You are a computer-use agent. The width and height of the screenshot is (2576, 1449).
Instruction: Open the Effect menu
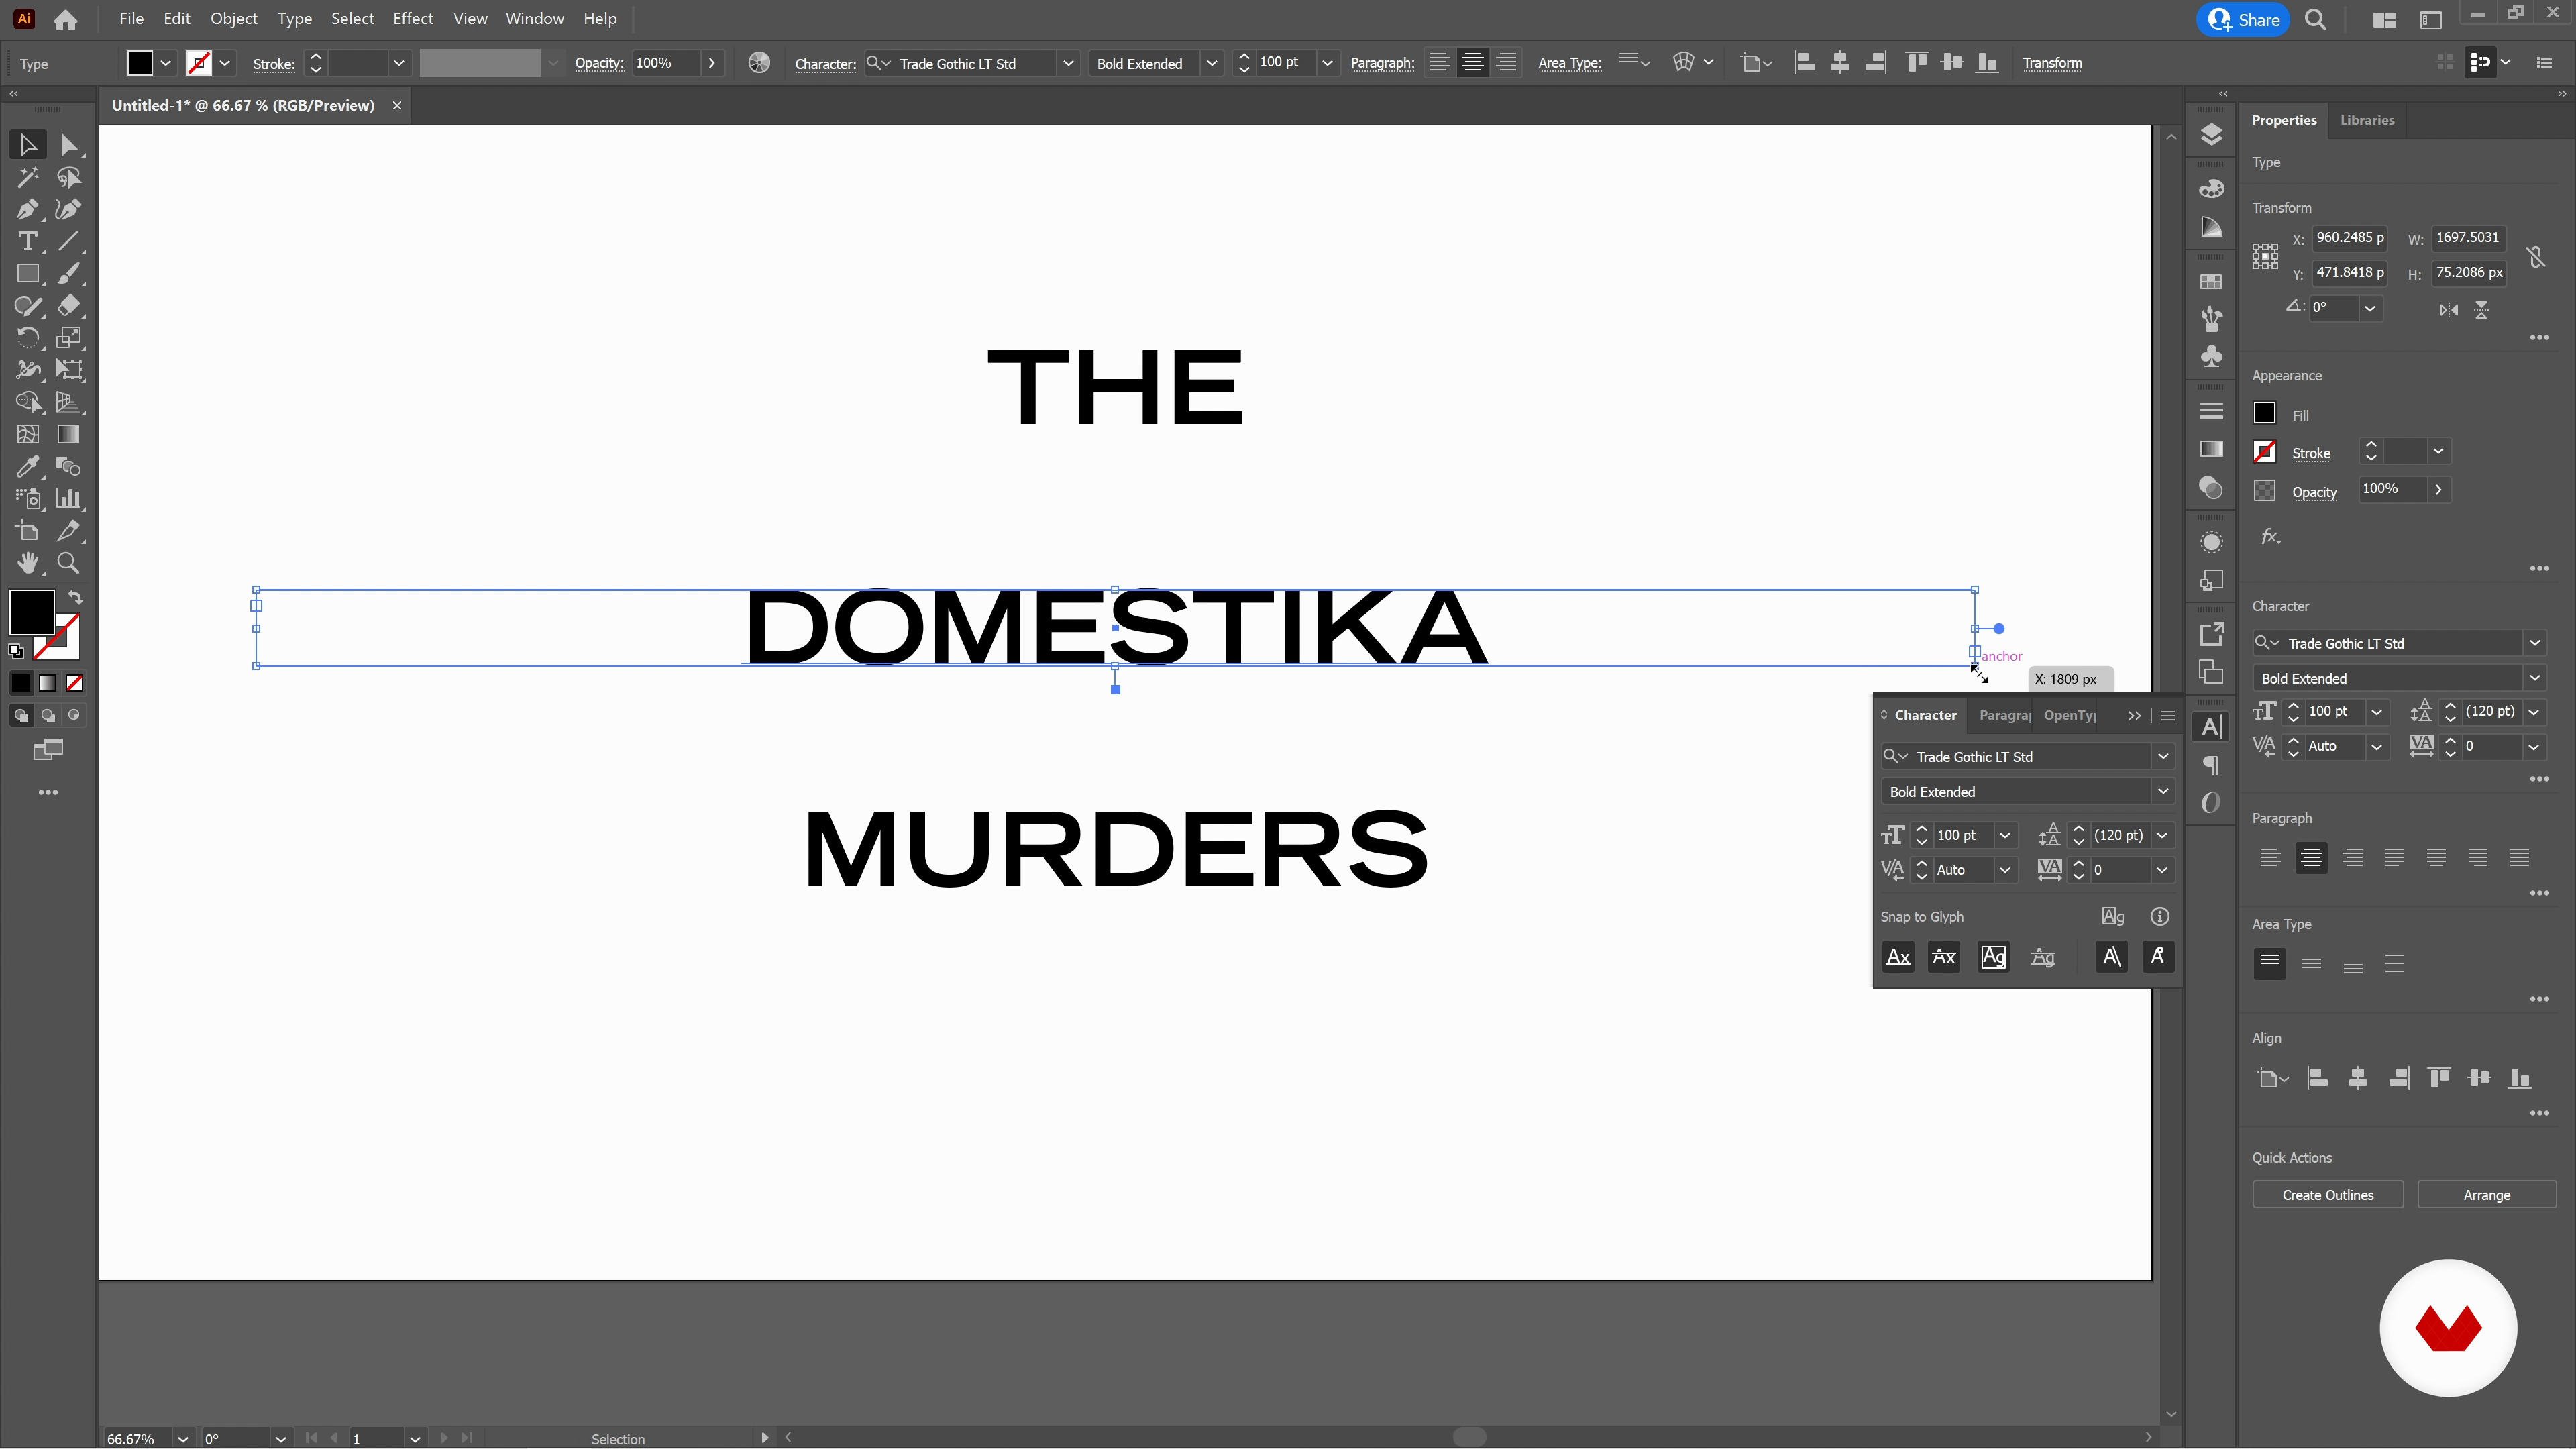pyautogui.click(x=412, y=19)
